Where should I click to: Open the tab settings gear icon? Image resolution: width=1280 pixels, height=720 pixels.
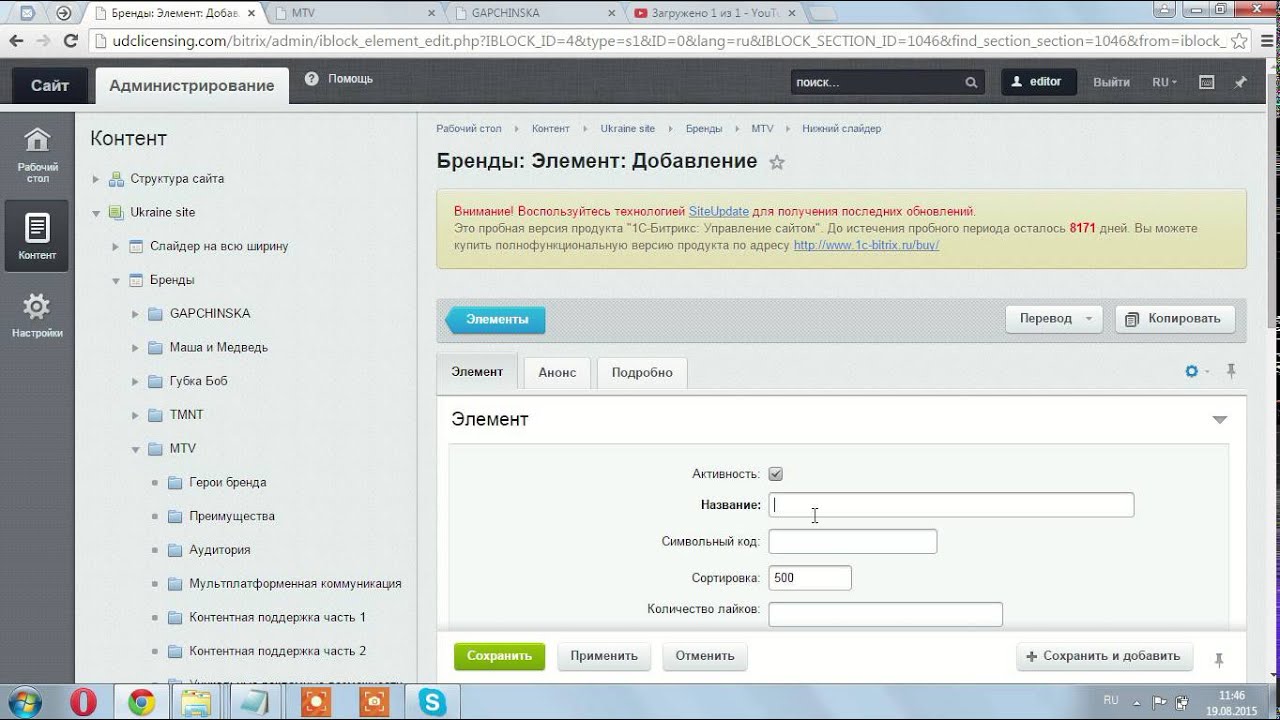coord(1191,371)
